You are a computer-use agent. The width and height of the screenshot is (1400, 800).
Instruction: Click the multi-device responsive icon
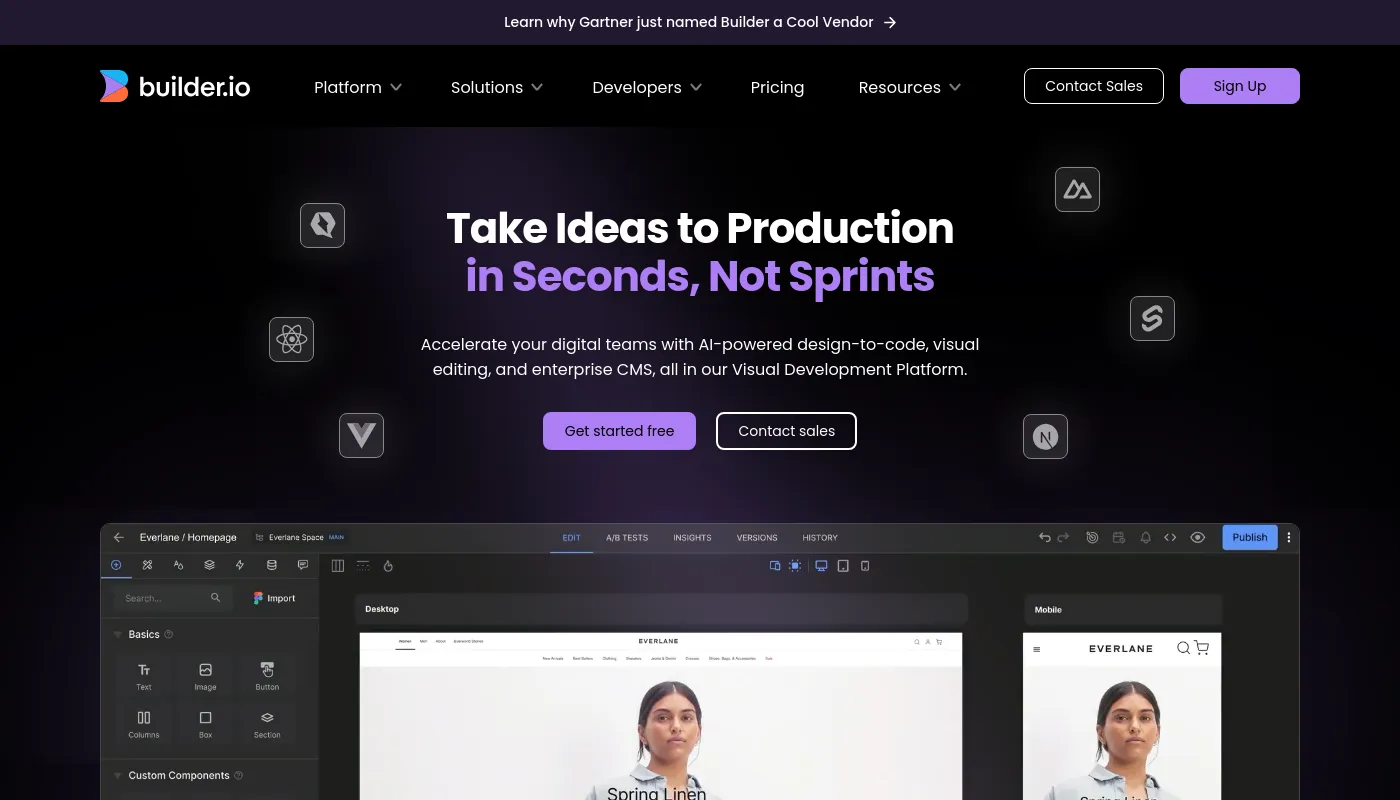(775, 566)
